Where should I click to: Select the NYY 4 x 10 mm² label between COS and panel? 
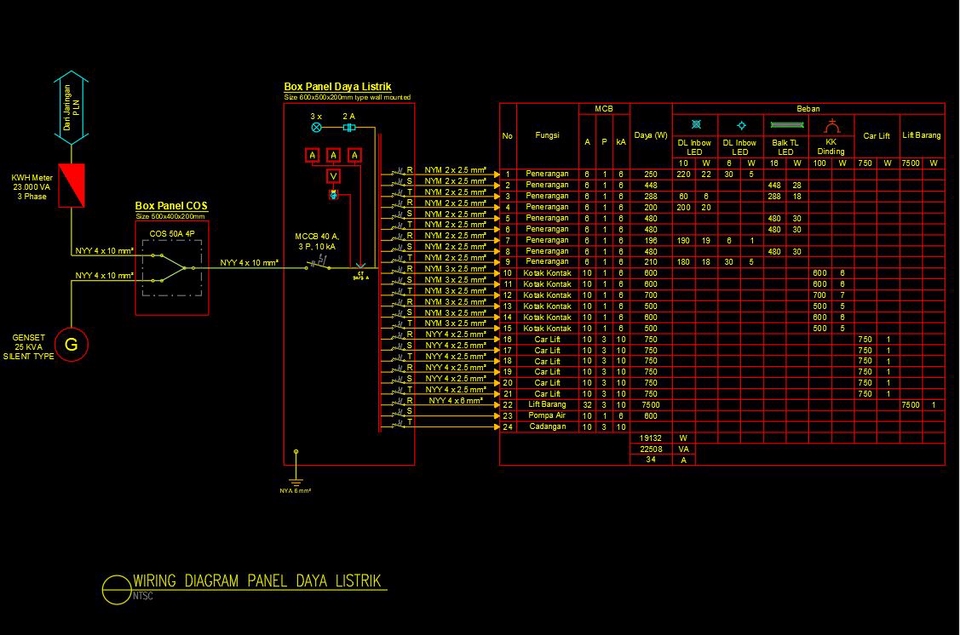[249, 263]
